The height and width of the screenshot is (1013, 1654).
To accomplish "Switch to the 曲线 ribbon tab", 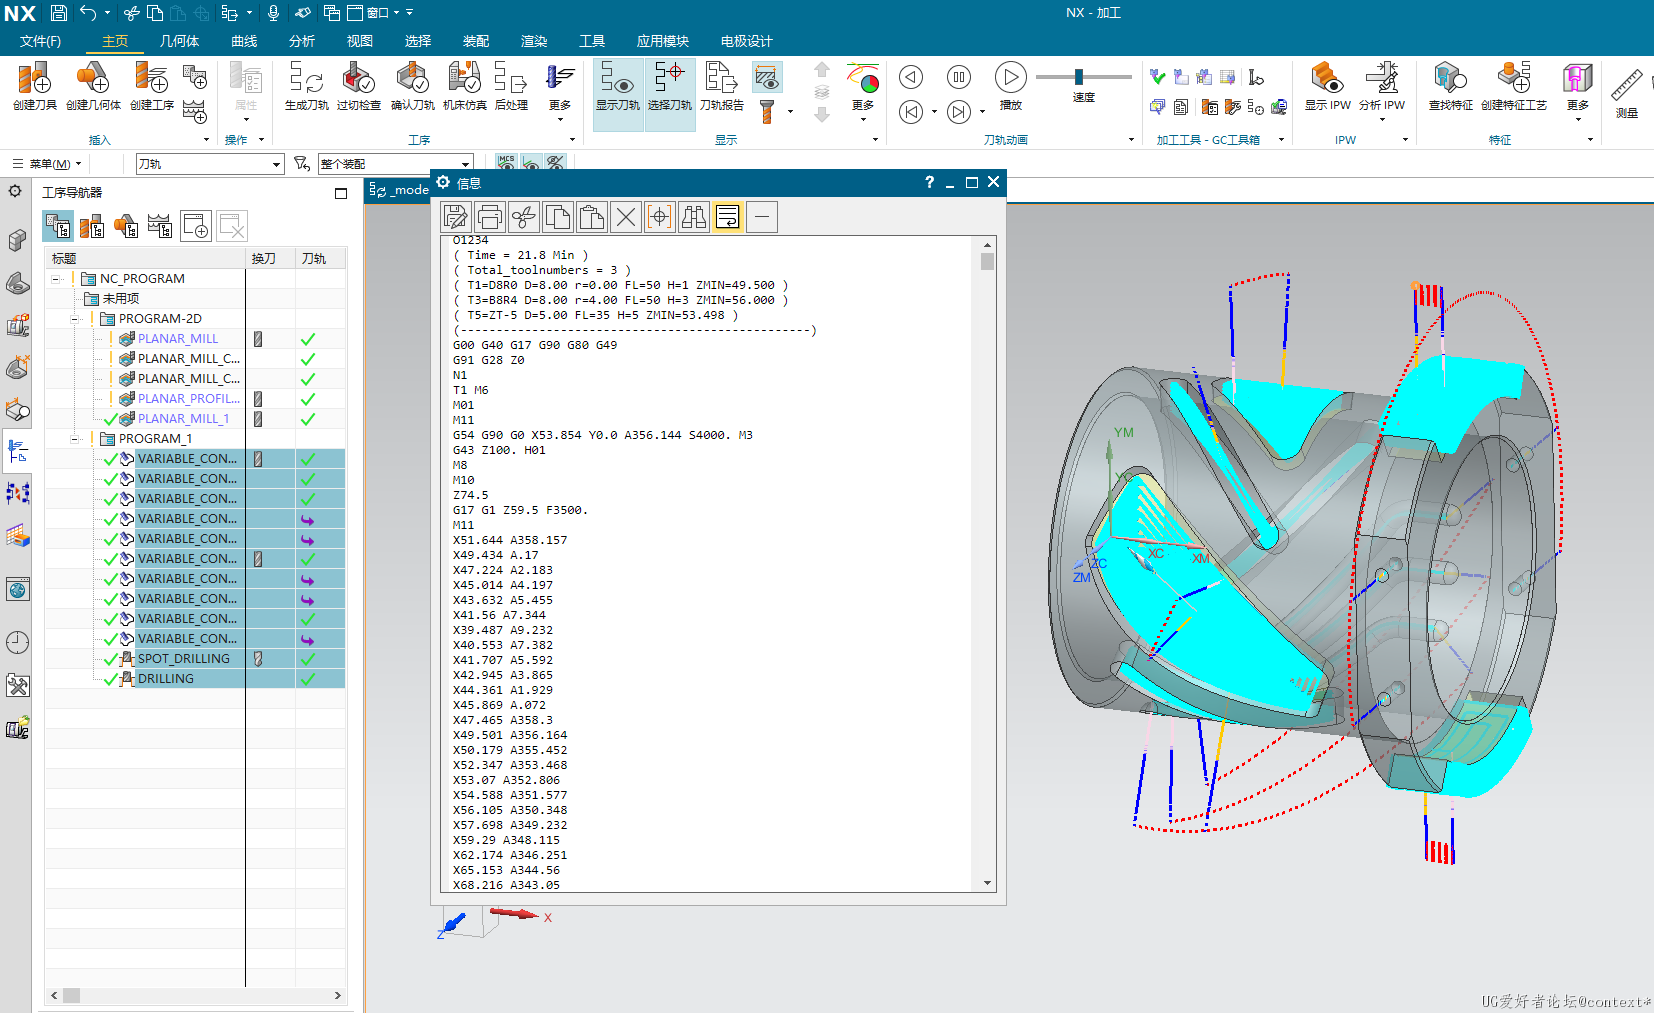I will (x=244, y=41).
